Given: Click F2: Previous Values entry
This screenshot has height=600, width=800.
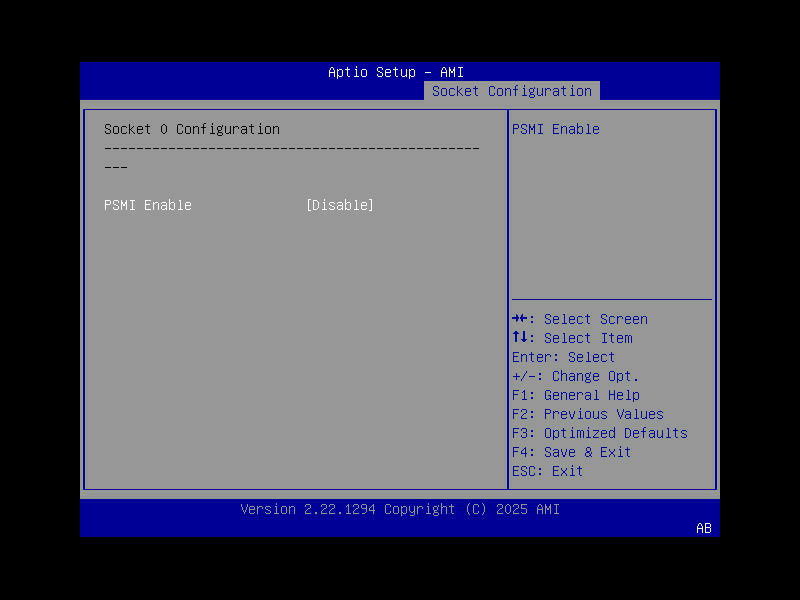Looking at the screenshot, I should coord(586,414).
